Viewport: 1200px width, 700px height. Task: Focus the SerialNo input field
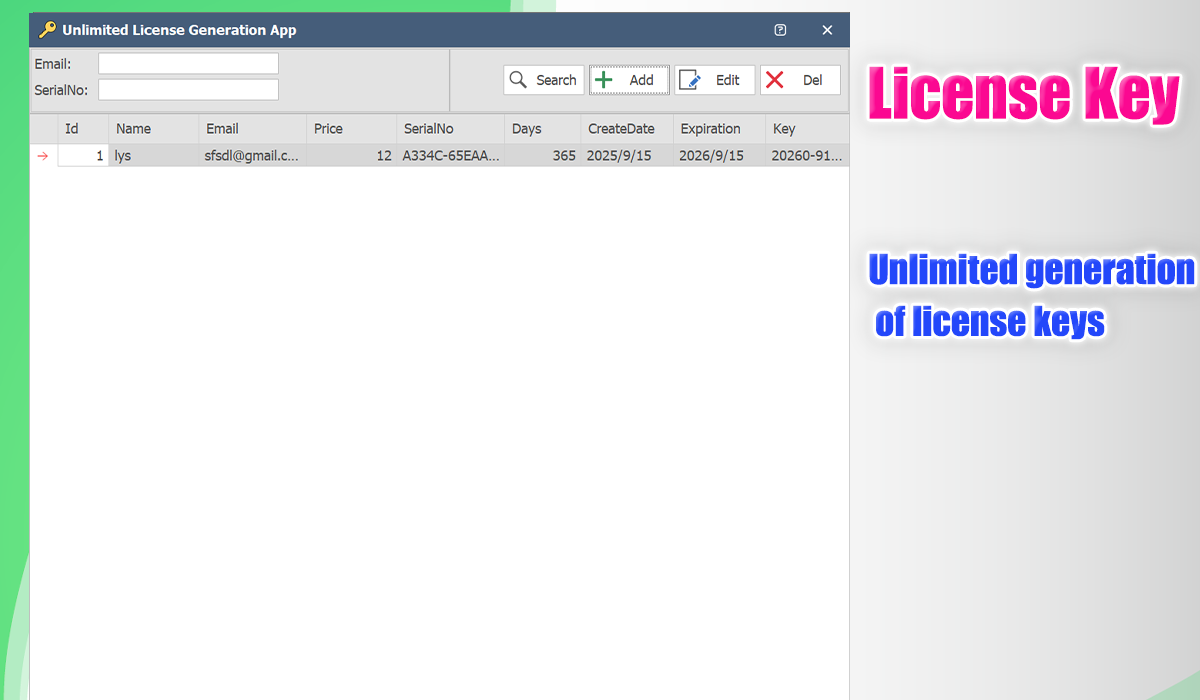pos(188,90)
